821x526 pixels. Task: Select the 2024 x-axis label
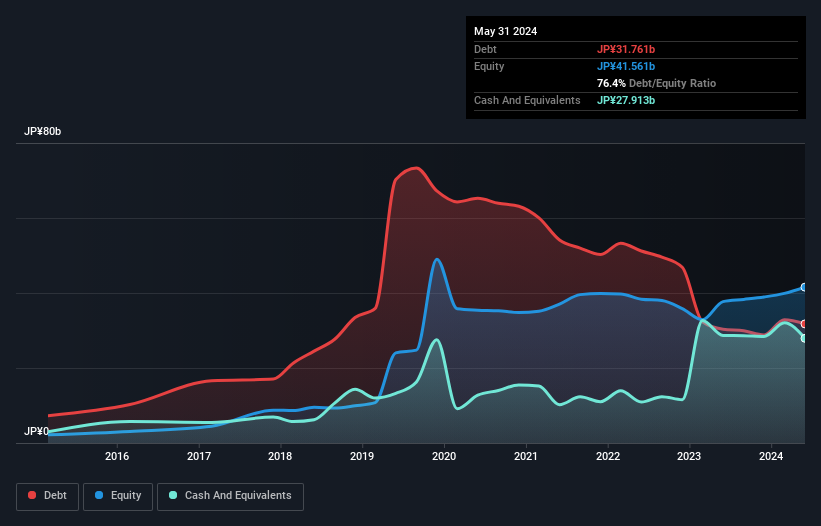click(771, 456)
